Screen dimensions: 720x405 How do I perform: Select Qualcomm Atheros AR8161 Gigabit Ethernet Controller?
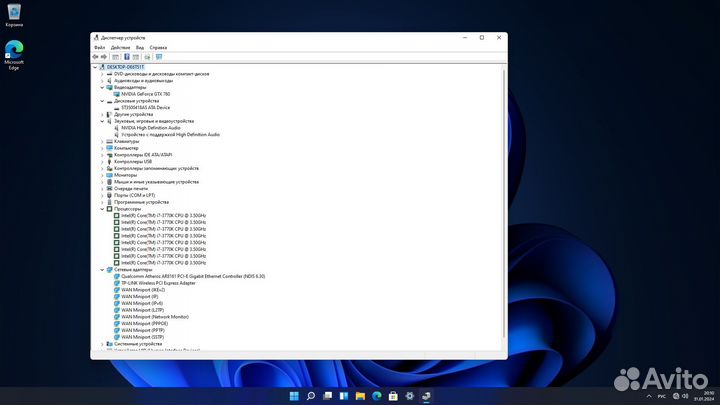(193, 276)
